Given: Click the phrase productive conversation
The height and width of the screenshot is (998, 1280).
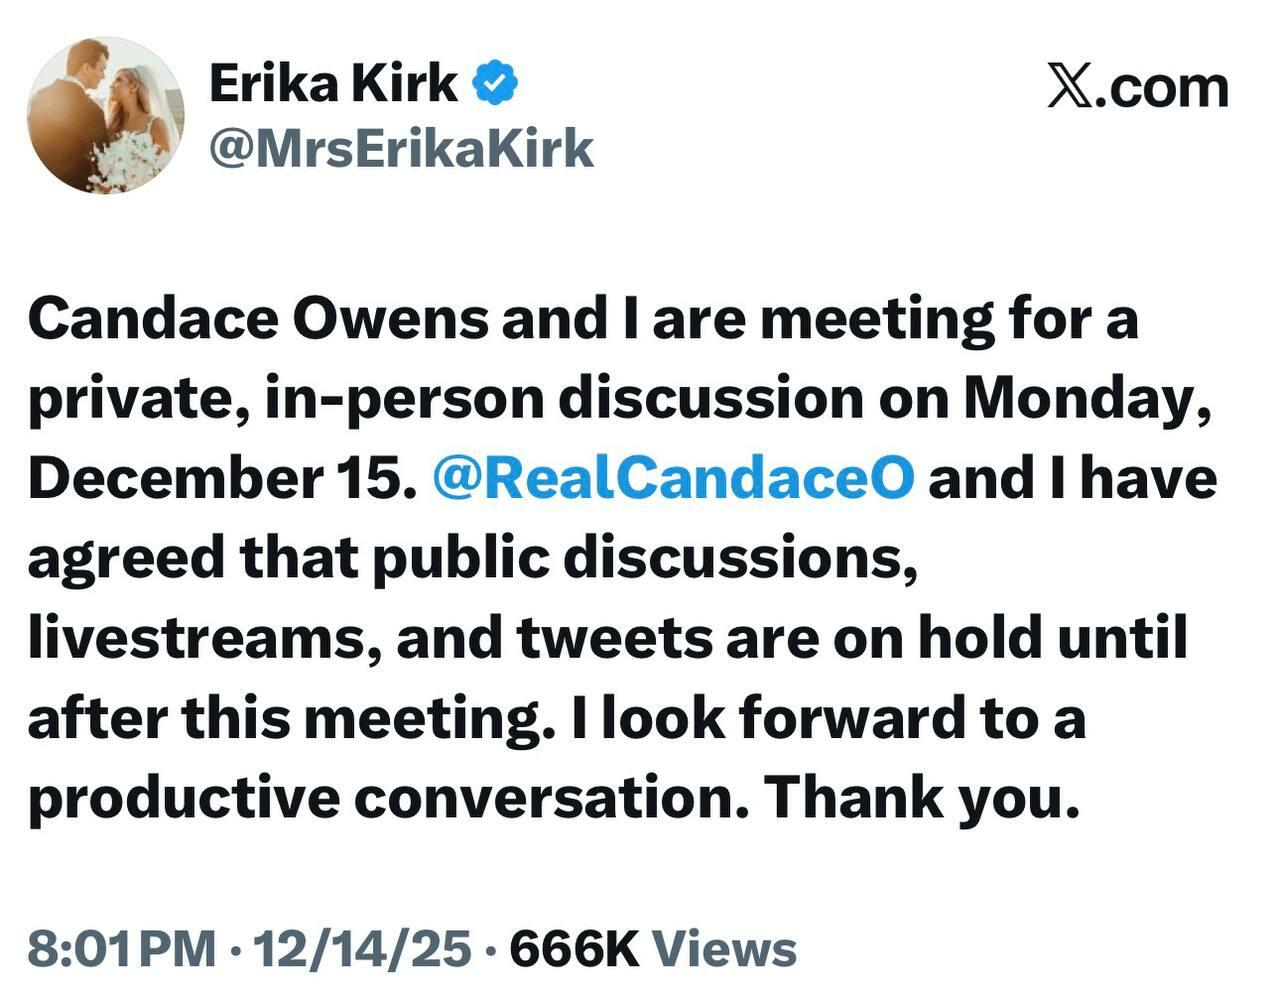Looking at the screenshot, I should [388, 797].
